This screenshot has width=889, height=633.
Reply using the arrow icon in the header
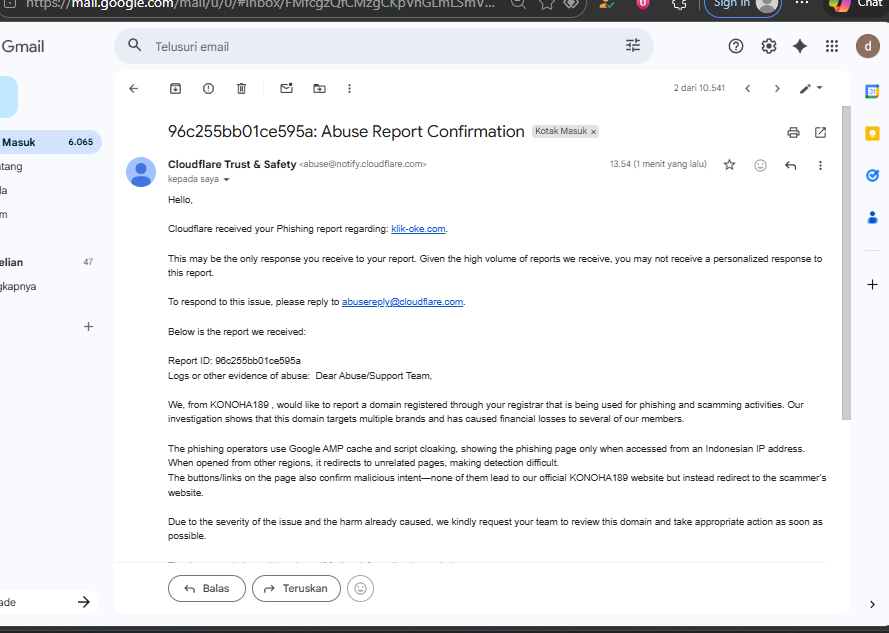(790, 165)
